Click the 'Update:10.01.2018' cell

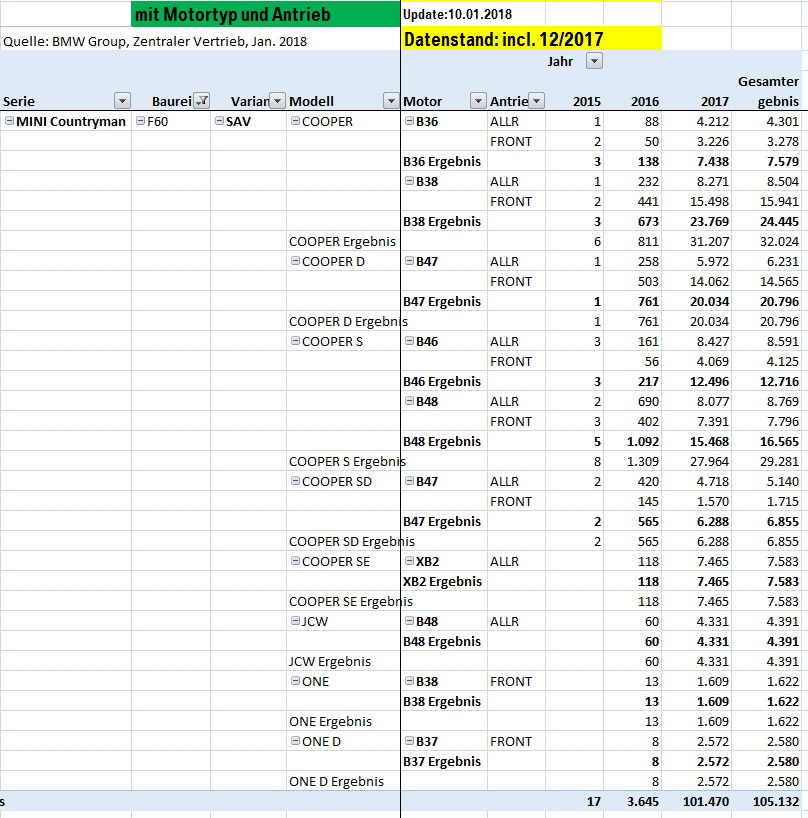point(457,14)
